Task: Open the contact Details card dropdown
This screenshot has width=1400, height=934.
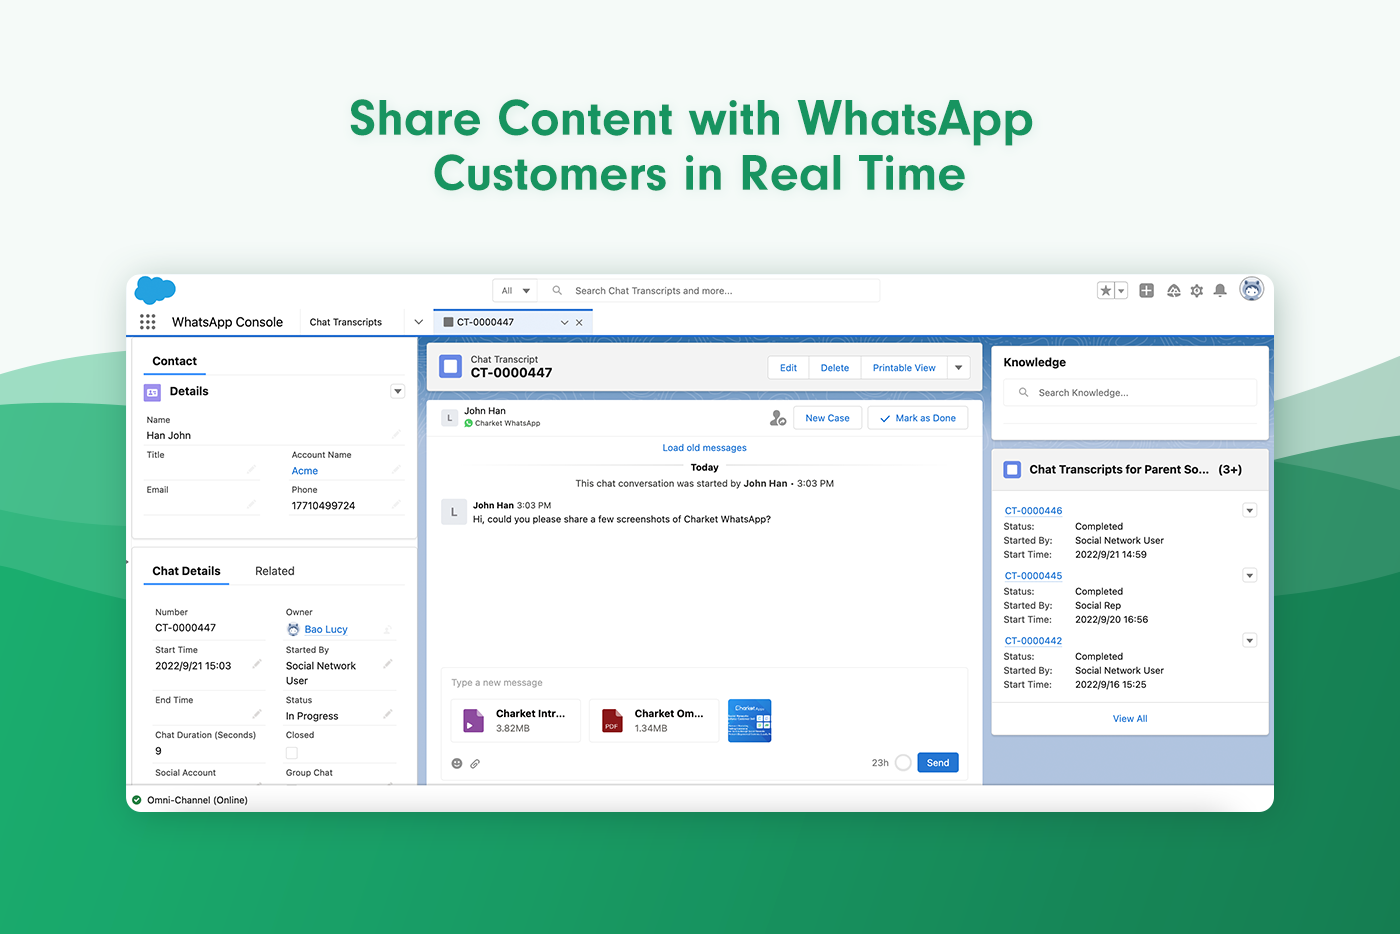Action: (398, 391)
